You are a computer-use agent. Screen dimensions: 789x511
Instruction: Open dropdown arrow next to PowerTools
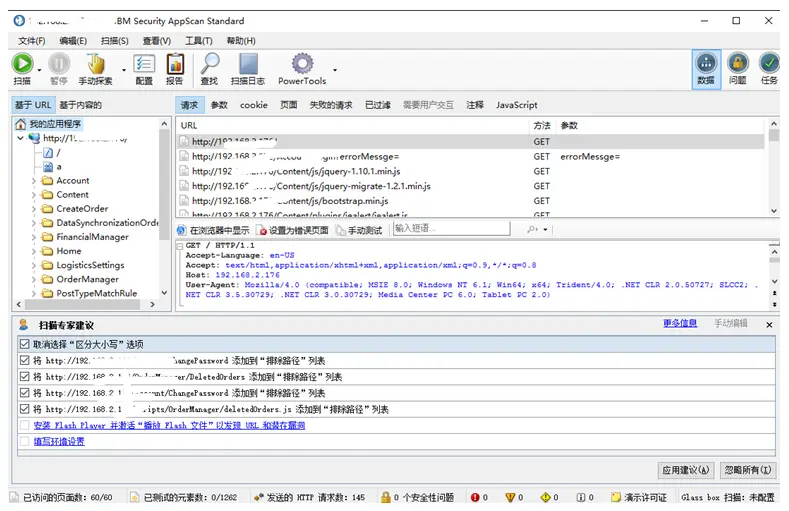click(x=335, y=70)
